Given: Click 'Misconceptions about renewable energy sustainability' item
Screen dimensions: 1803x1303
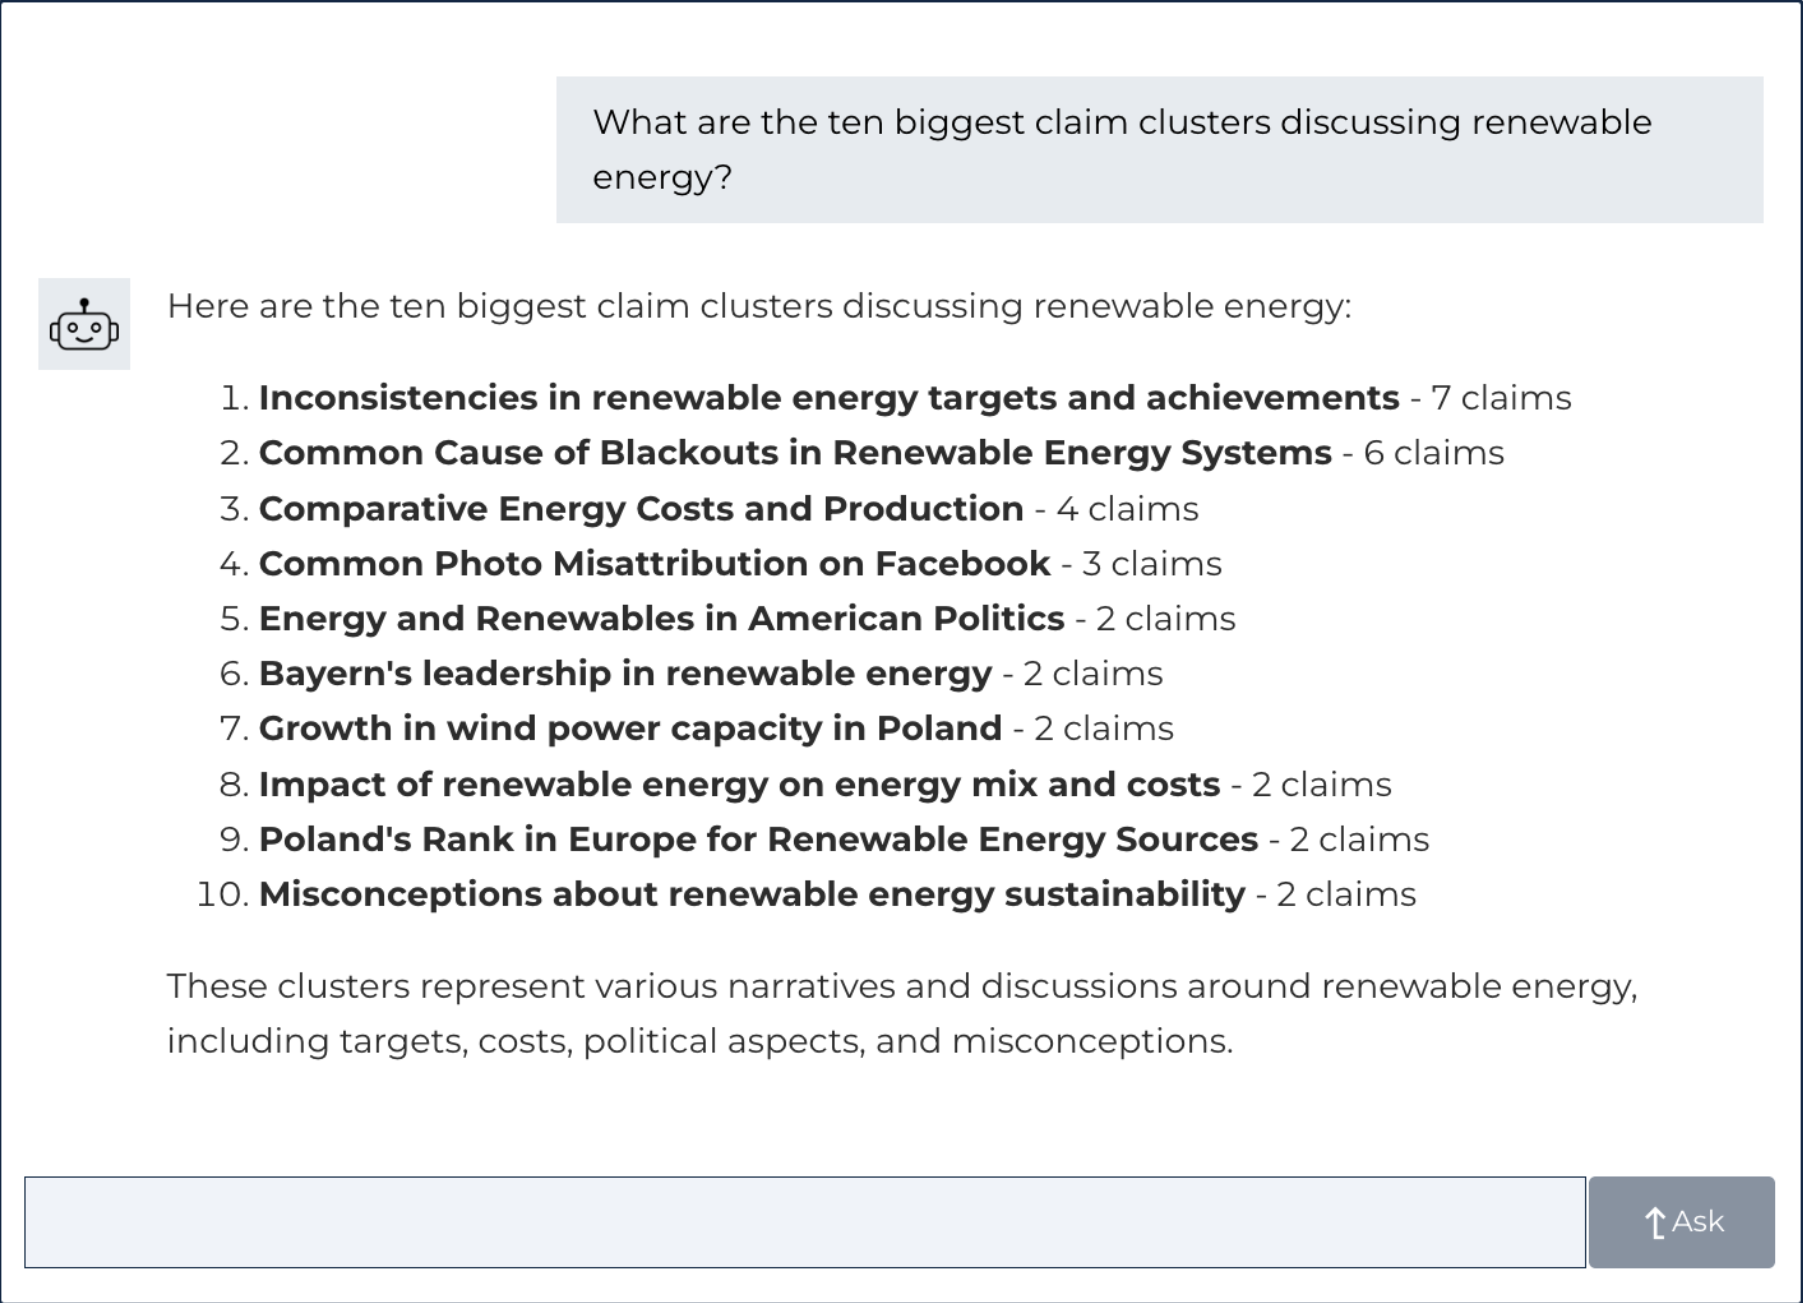Looking at the screenshot, I should (752, 895).
